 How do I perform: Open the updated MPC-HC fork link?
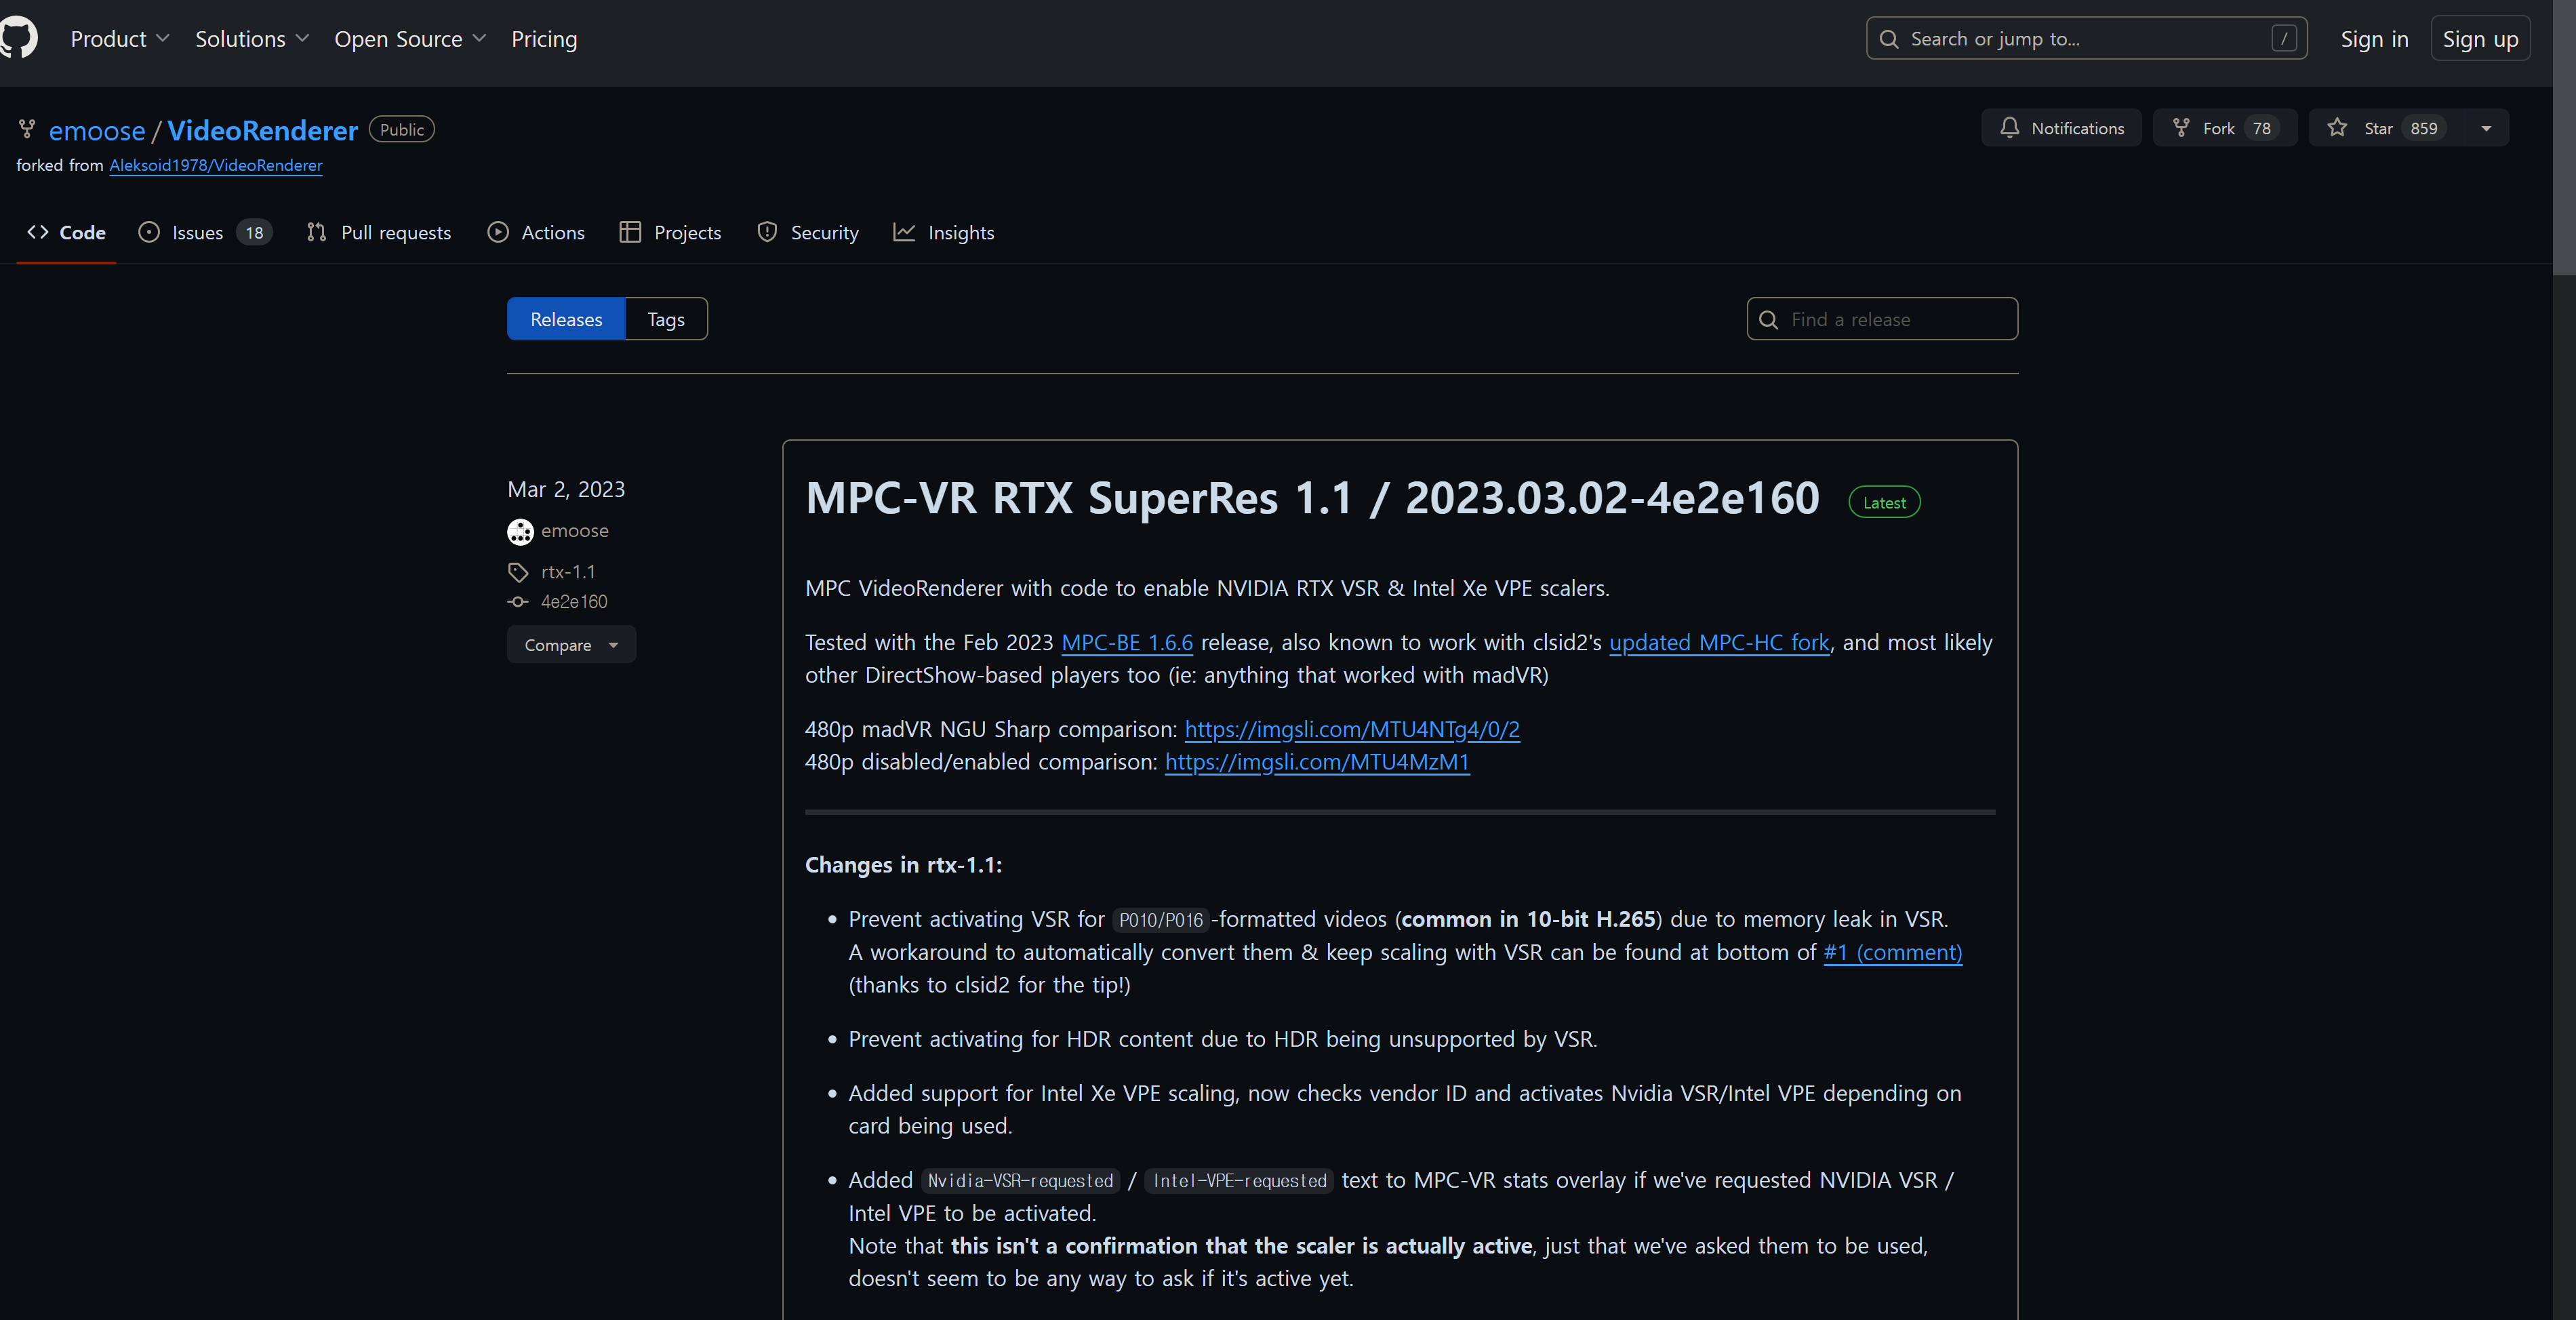1719,642
